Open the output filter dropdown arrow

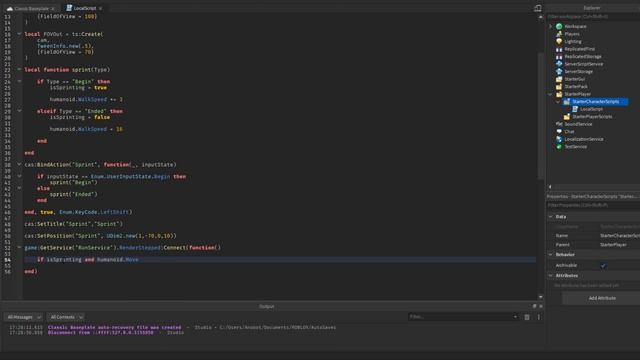pyautogui.click(x=515, y=317)
